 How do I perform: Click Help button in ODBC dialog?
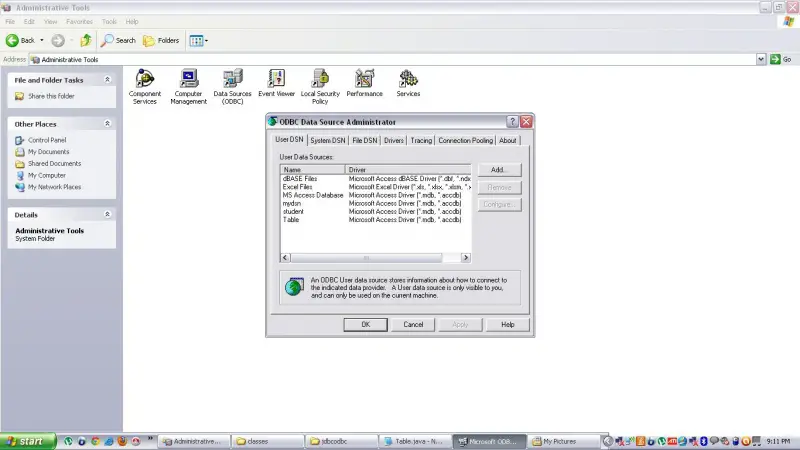(x=508, y=324)
